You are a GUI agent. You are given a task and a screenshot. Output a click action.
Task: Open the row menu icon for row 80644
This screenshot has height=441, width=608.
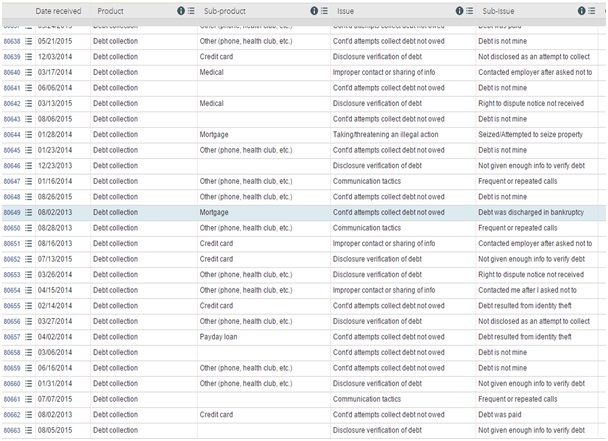tap(29, 135)
